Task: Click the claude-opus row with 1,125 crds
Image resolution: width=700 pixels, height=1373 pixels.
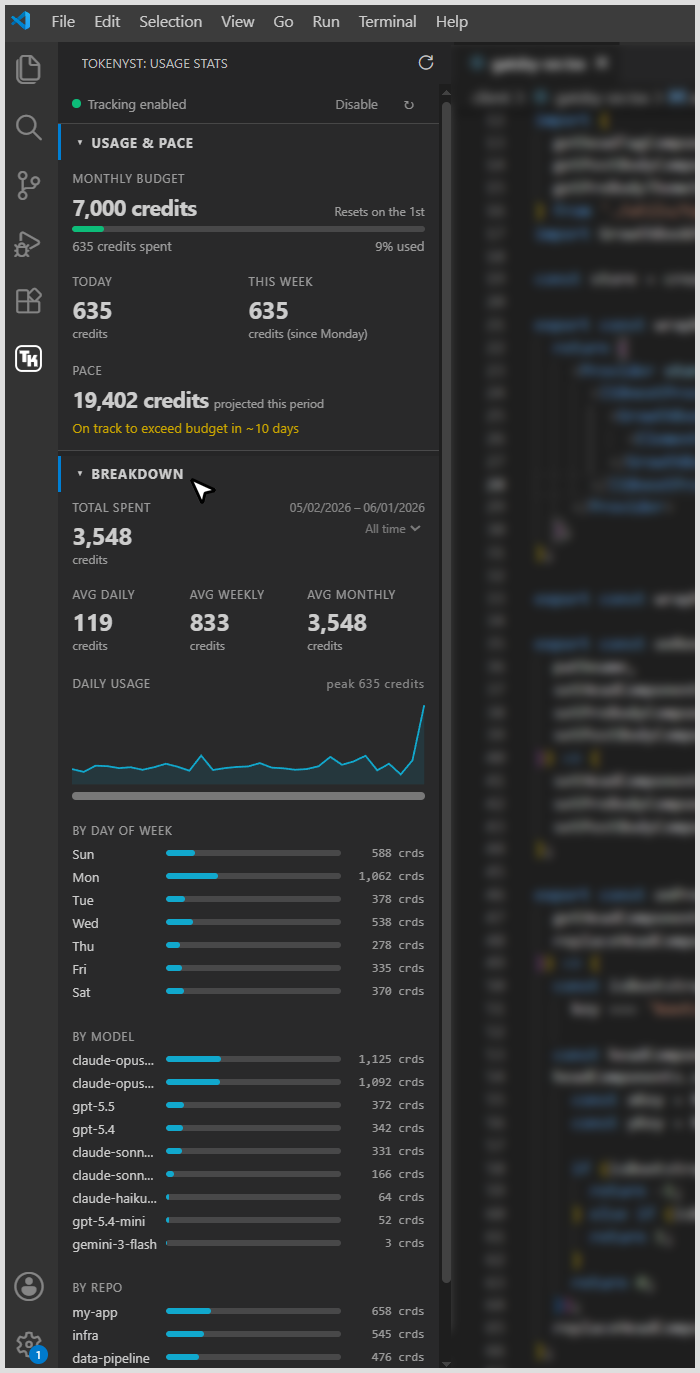Action: coord(248,1059)
